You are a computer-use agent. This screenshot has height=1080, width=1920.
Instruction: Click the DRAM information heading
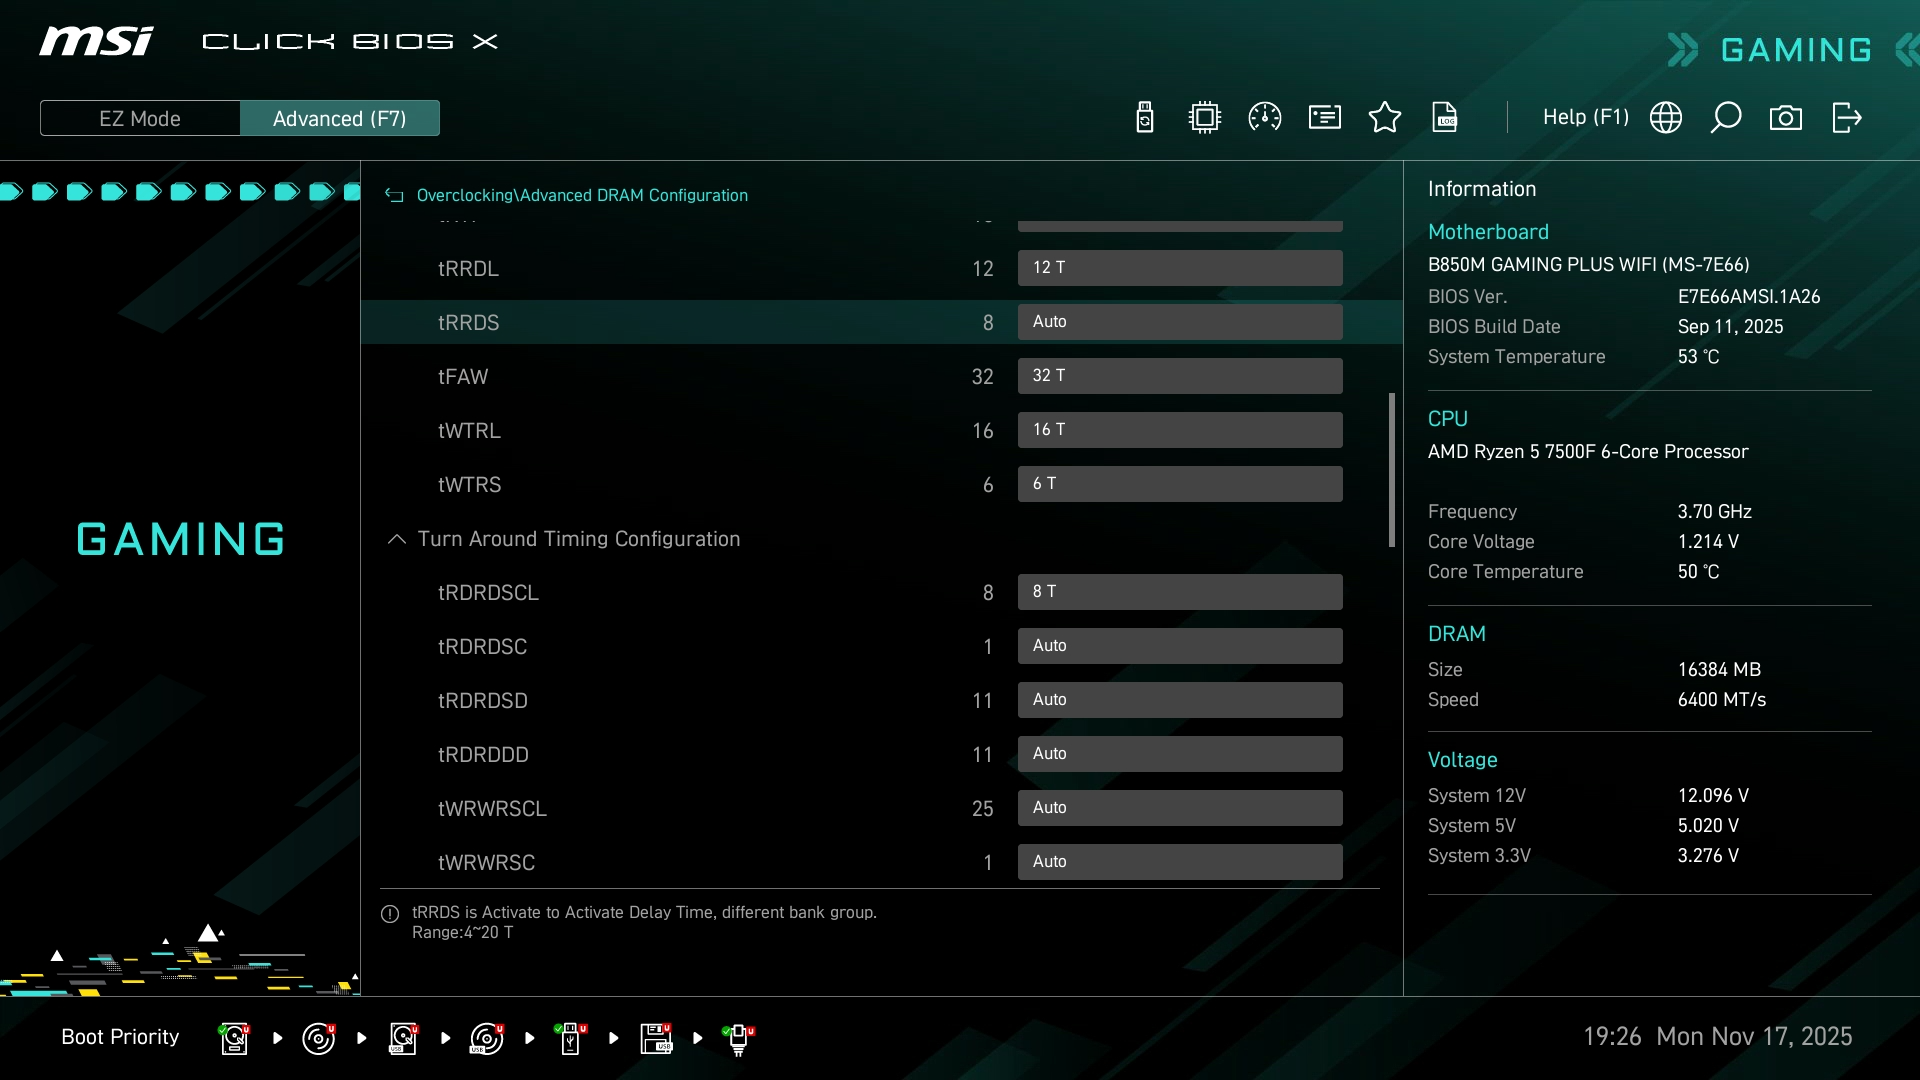1456,634
